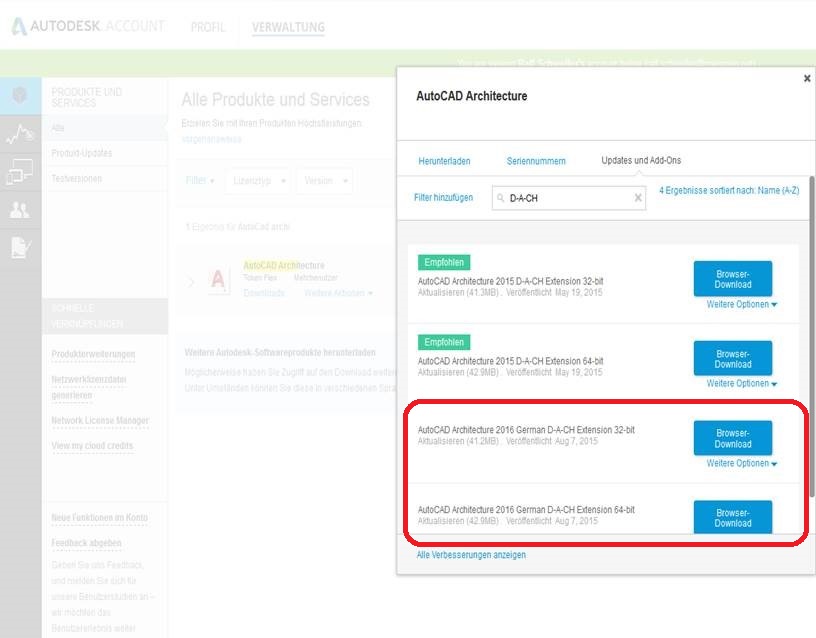Click the AutoCAD Architecture red A product icon
Image resolution: width=816 pixels, height=638 pixels.
coord(218,279)
